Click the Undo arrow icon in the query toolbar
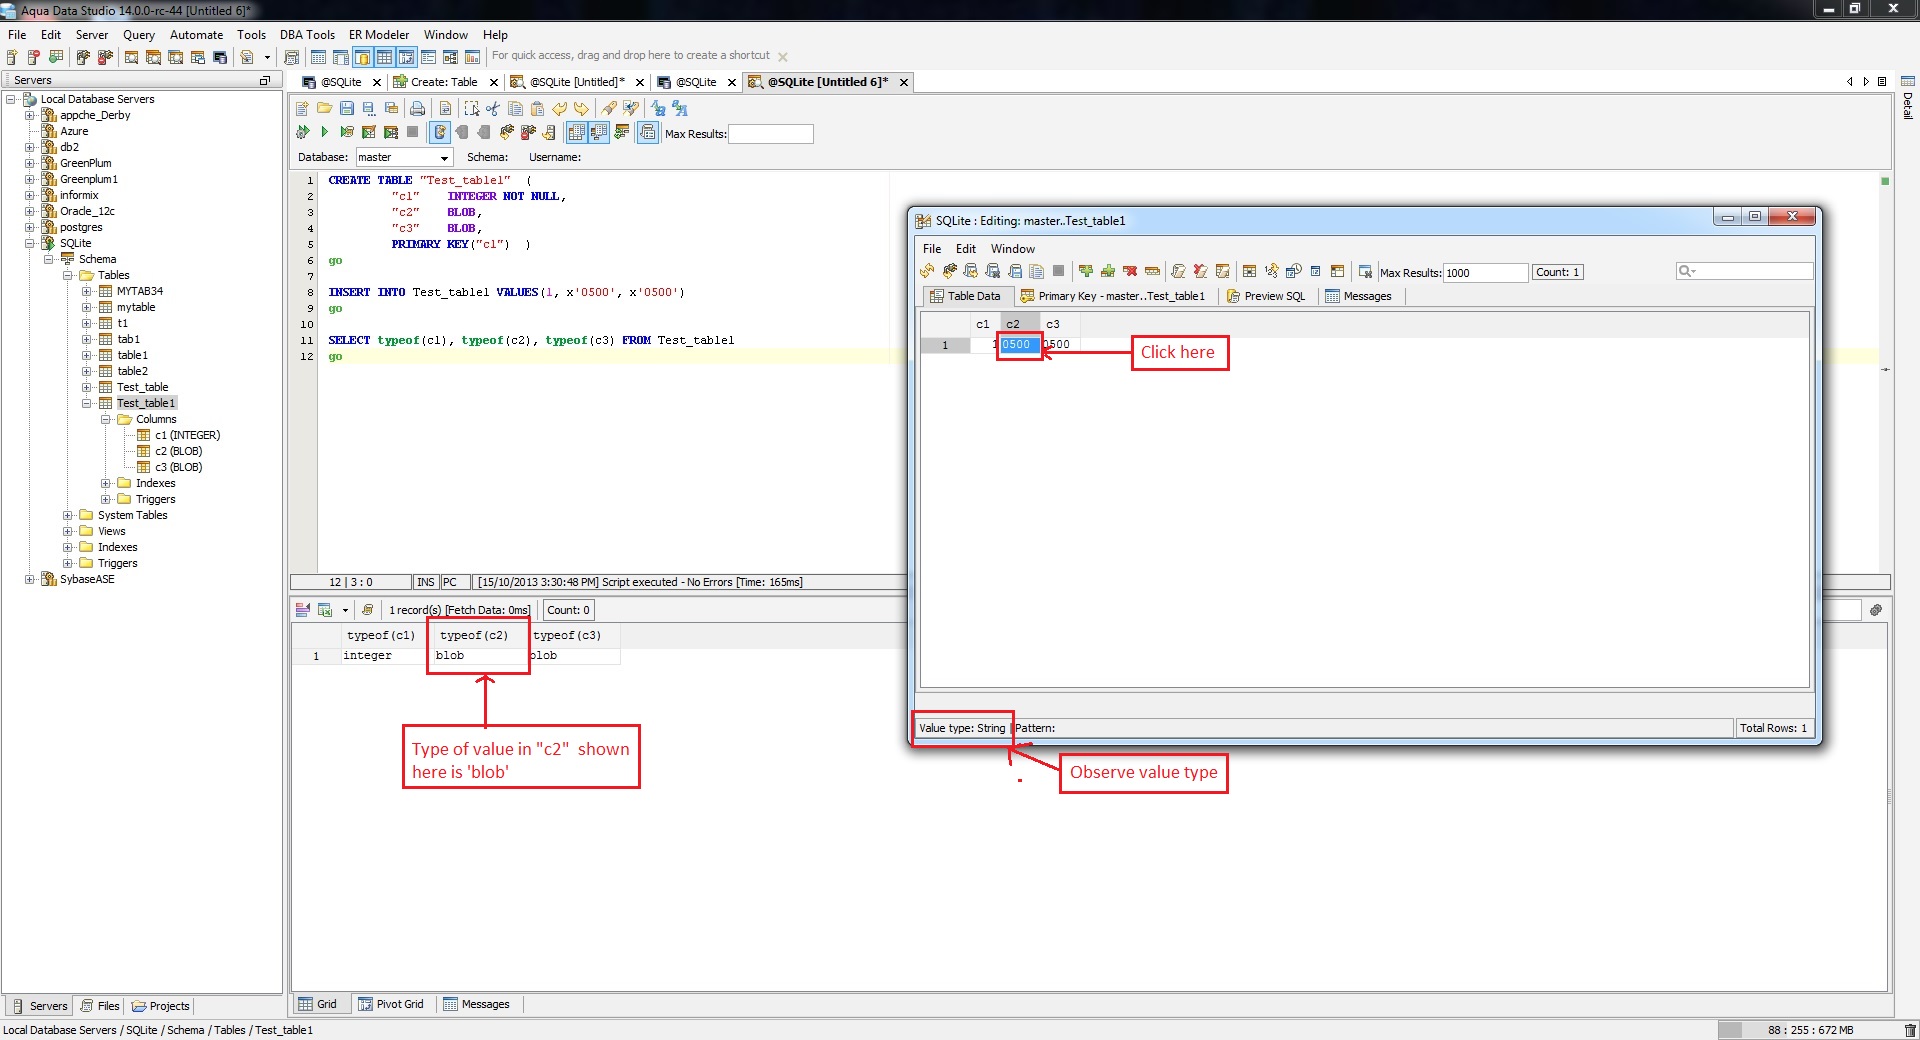This screenshot has height=1040, width=1920. (x=560, y=108)
